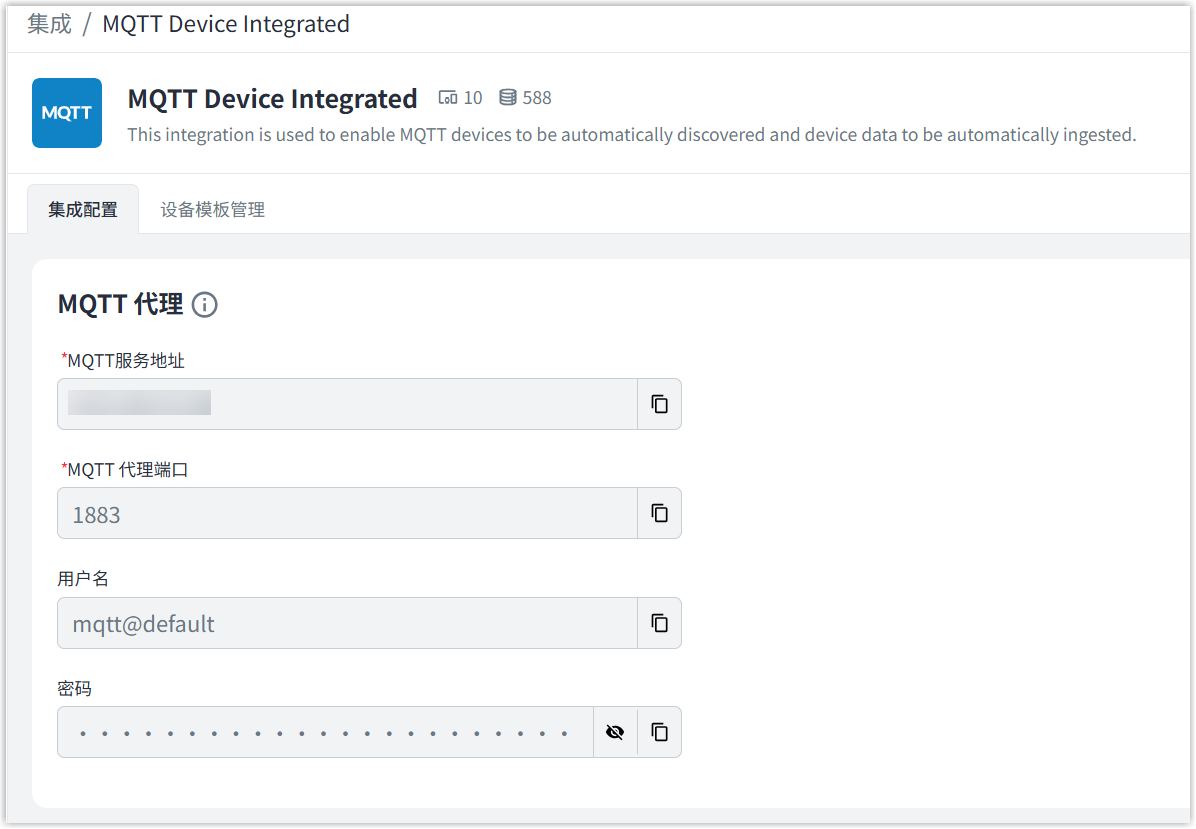Click the device count icon showing 10
This screenshot has width=1196, height=829.
pos(448,98)
